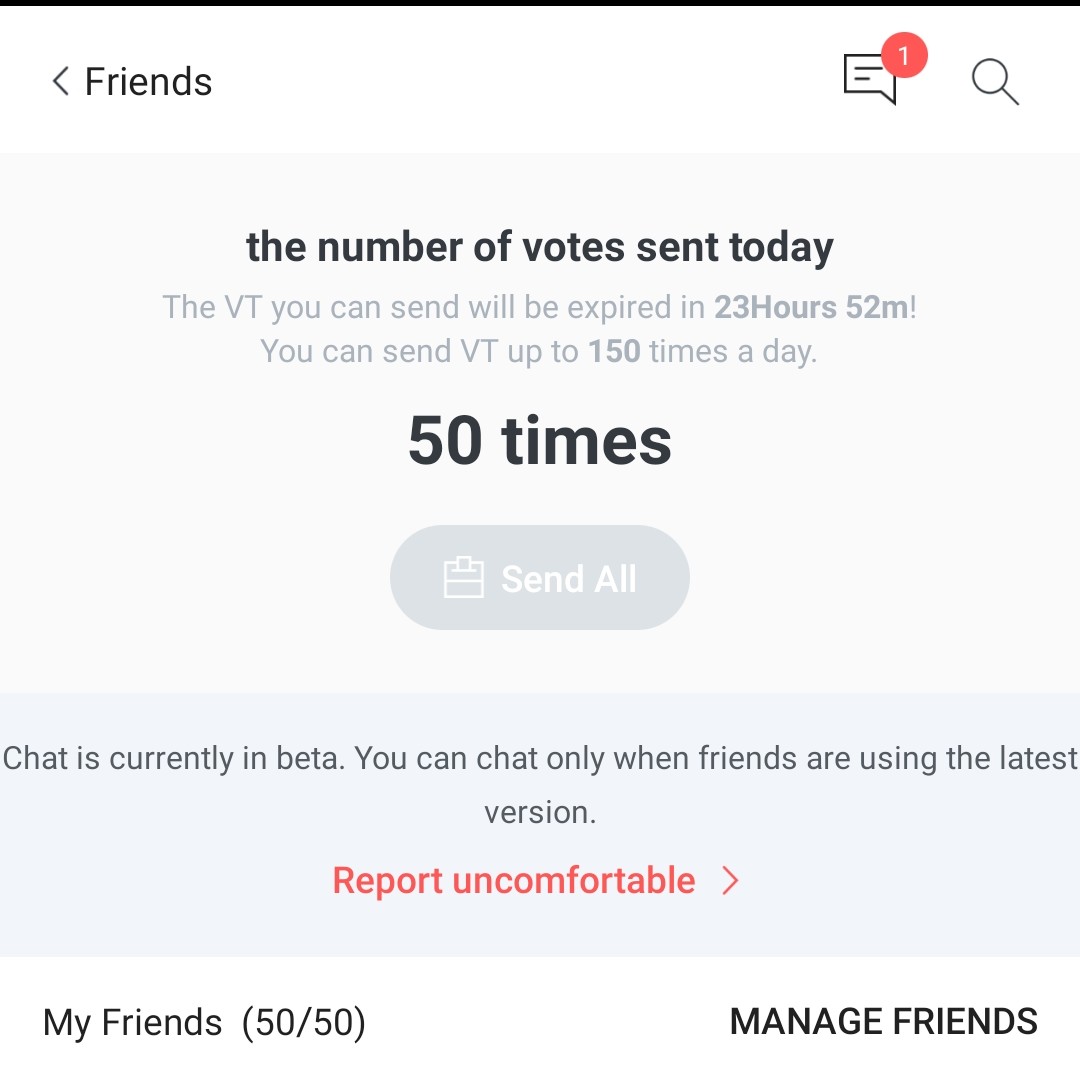The image size is (1080, 1090).
Task: Tap the red arrow beside Report uncomfortable
Action: pyautogui.click(x=730, y=881)
